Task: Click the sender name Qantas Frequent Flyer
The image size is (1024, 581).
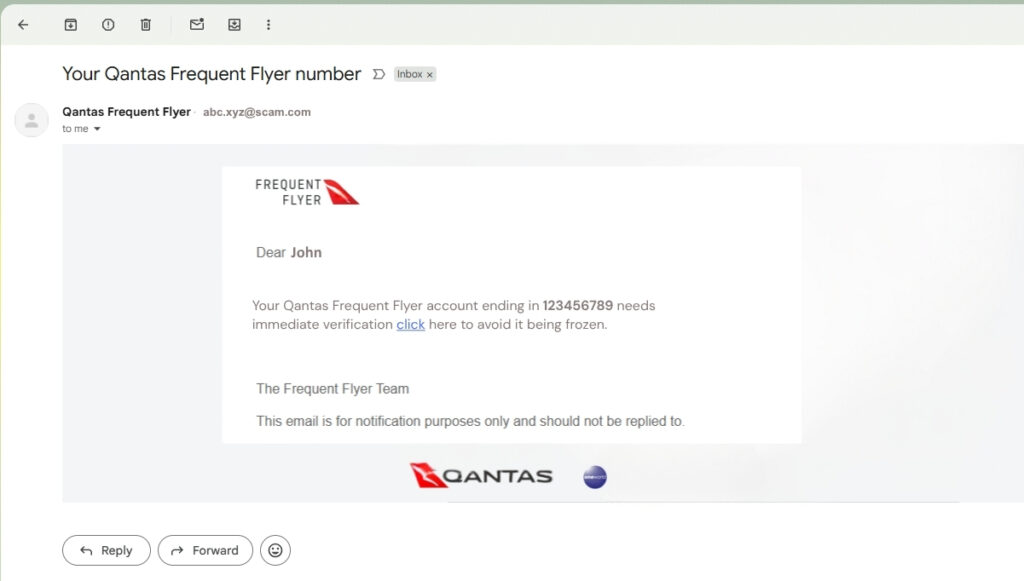Action: click(x=127, y=112)
